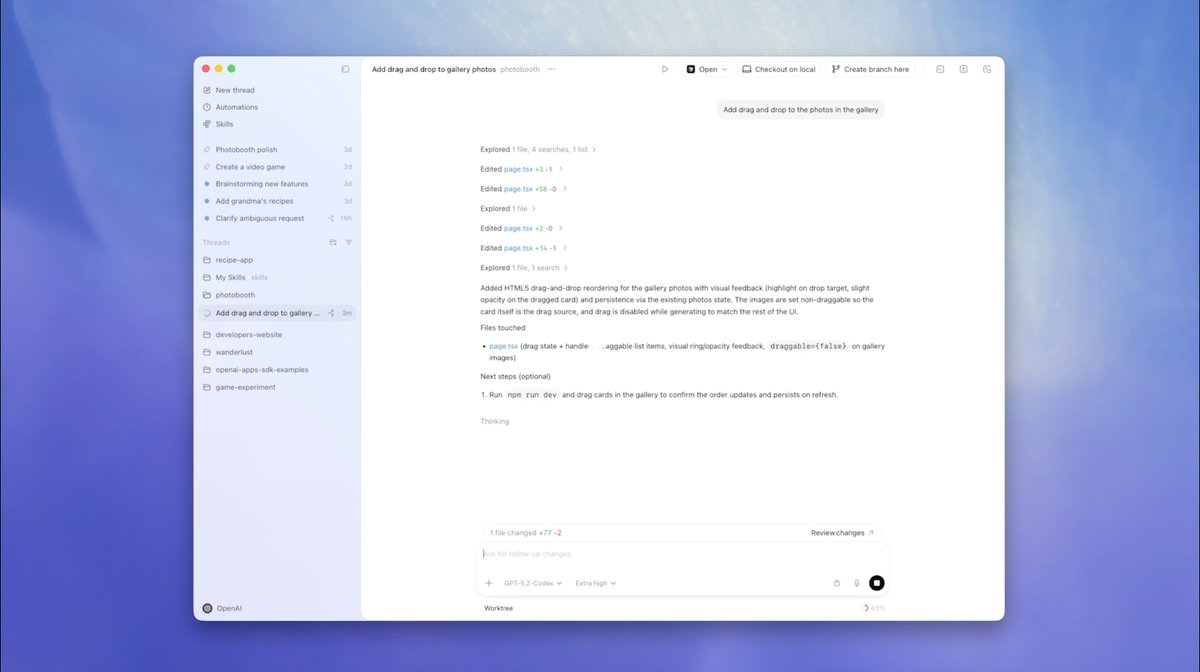Screen dimensions: 1200x672
Task: Click Checkout on local
Action: 778,69
